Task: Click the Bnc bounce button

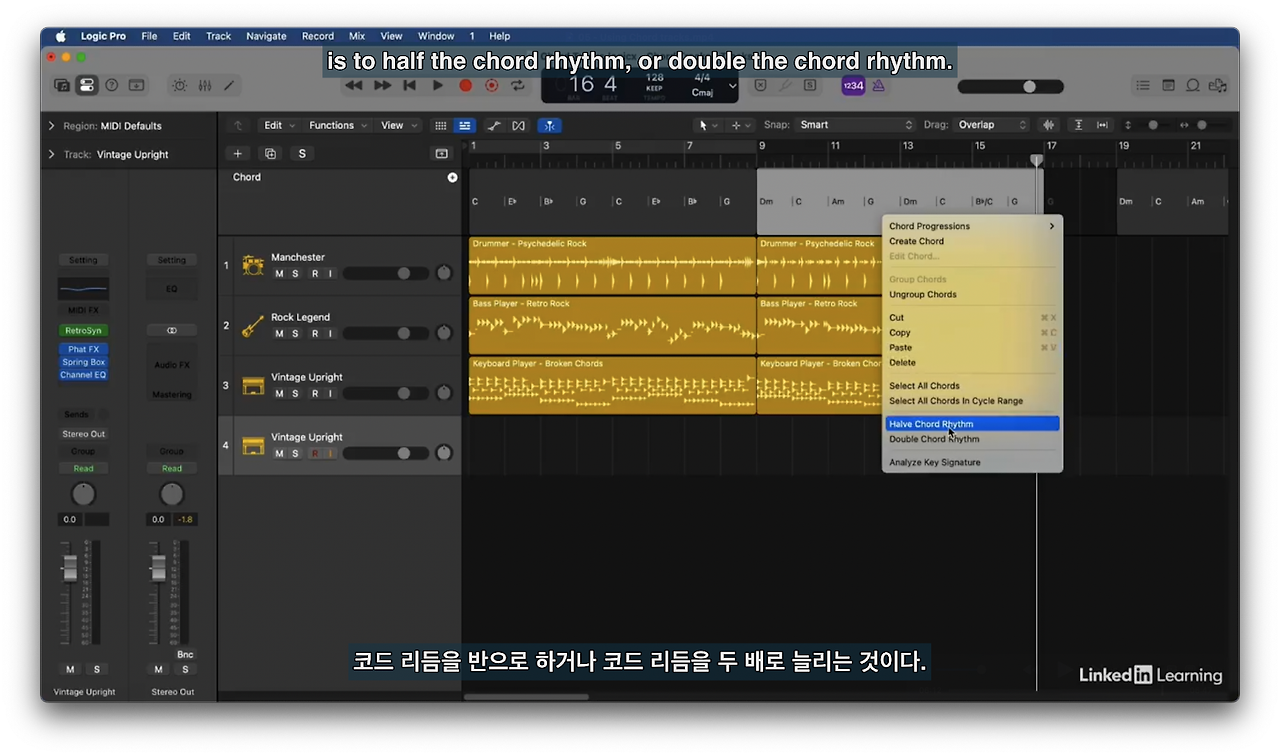Action: tap(185, 654)
